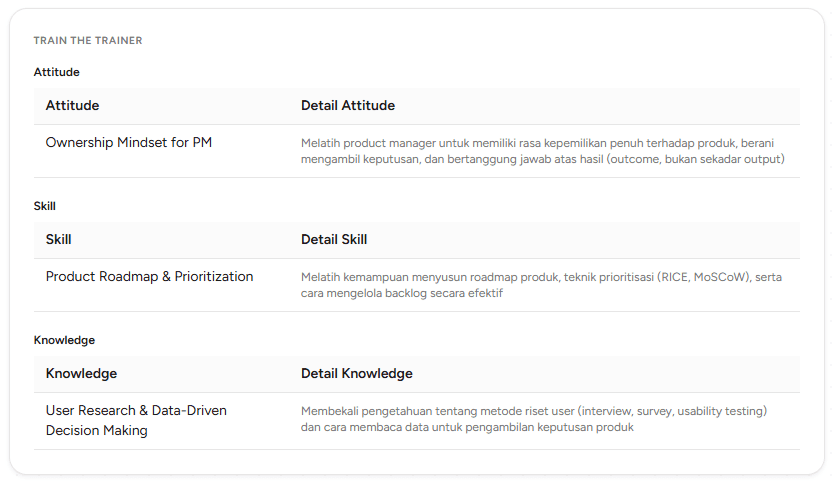Screen dimensions: 834x489
Task: Select the Skill section label
Action: pos(45,206)
